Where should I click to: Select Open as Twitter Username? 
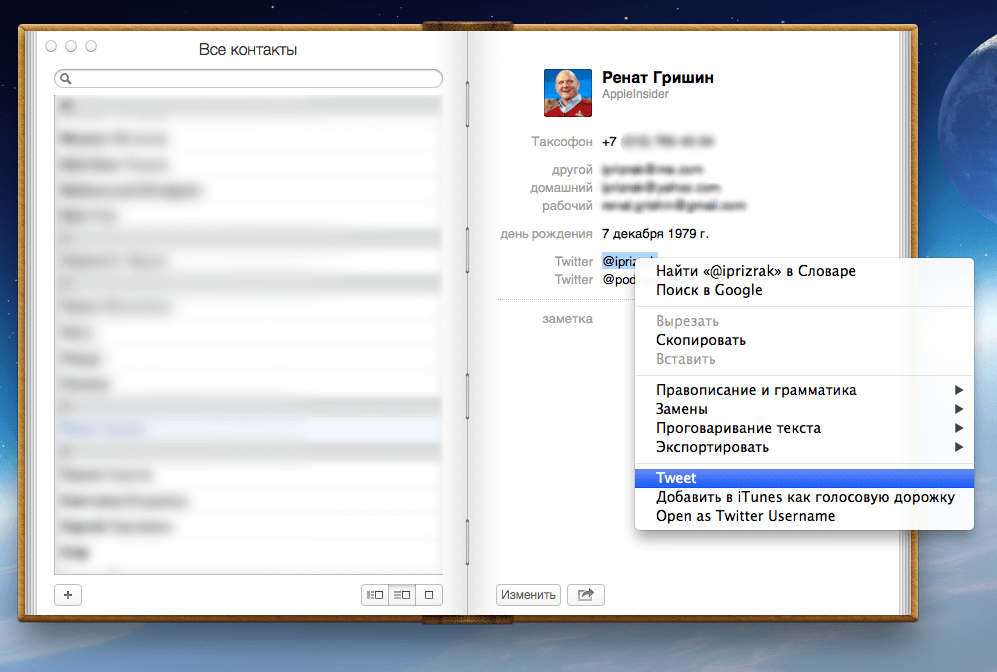click(x=804, y=516)
